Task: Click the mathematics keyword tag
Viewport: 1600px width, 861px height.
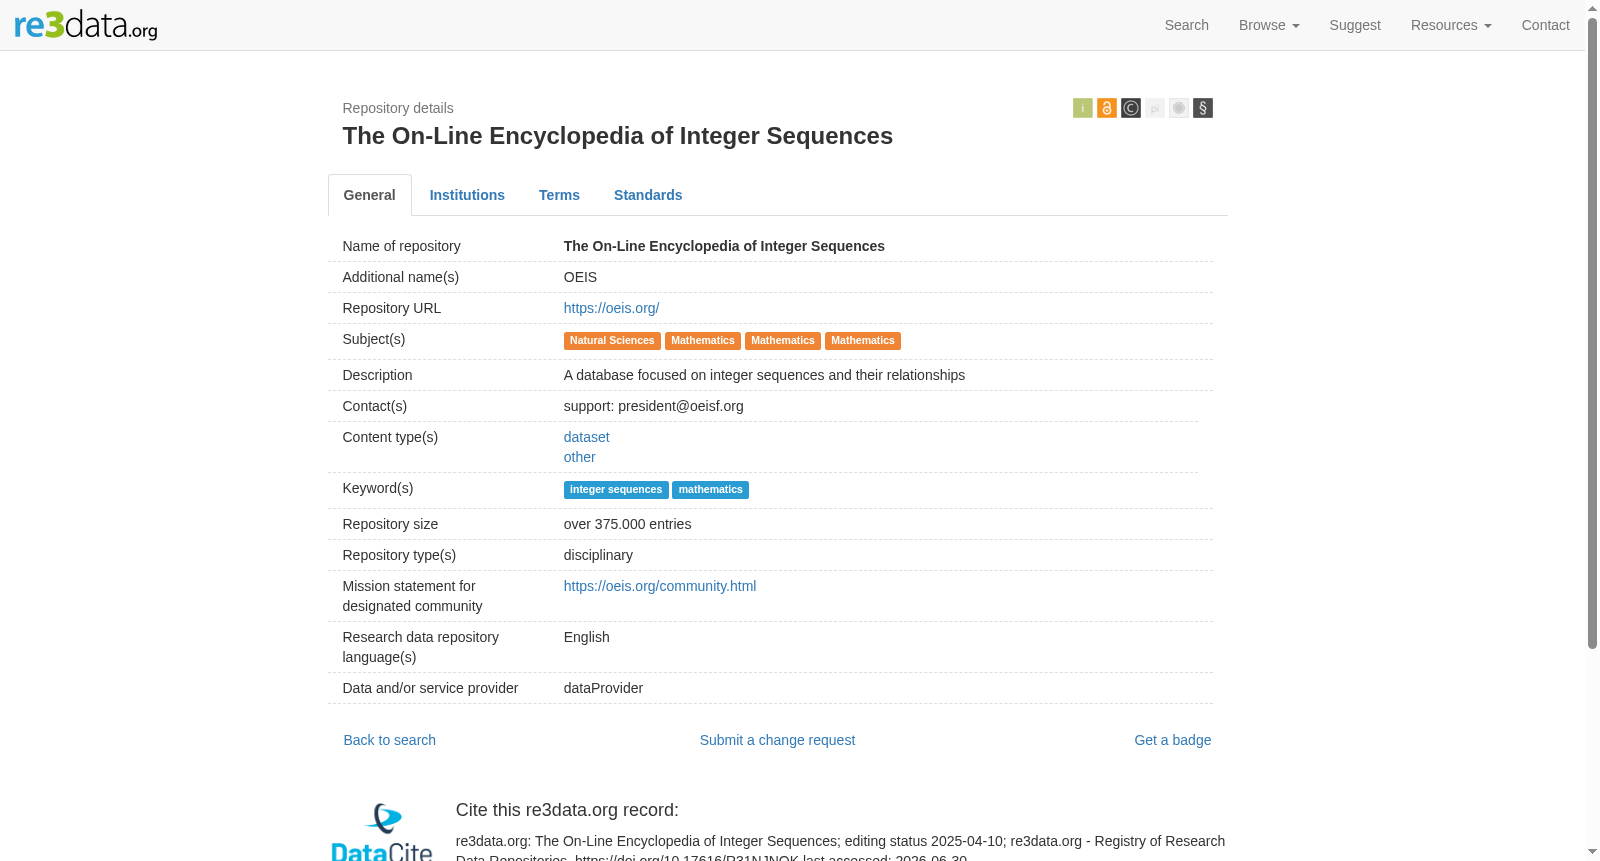Action: point(710,490)
